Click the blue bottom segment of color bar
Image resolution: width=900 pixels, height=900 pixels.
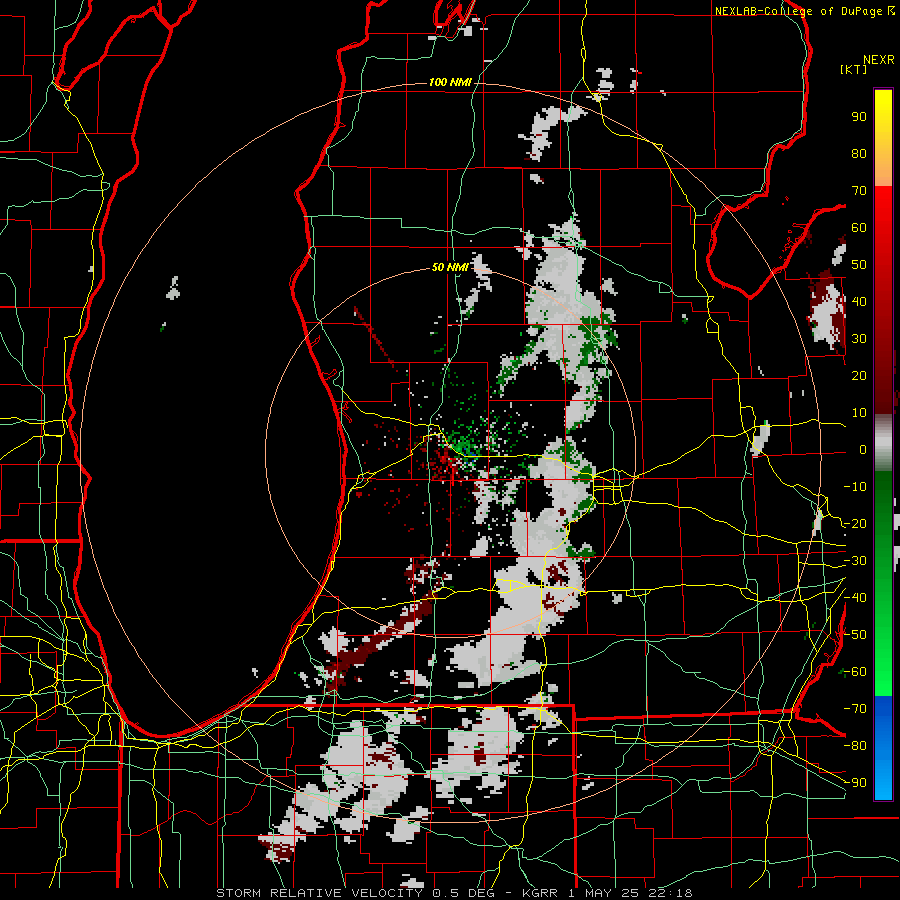click(x=883, y=748)
